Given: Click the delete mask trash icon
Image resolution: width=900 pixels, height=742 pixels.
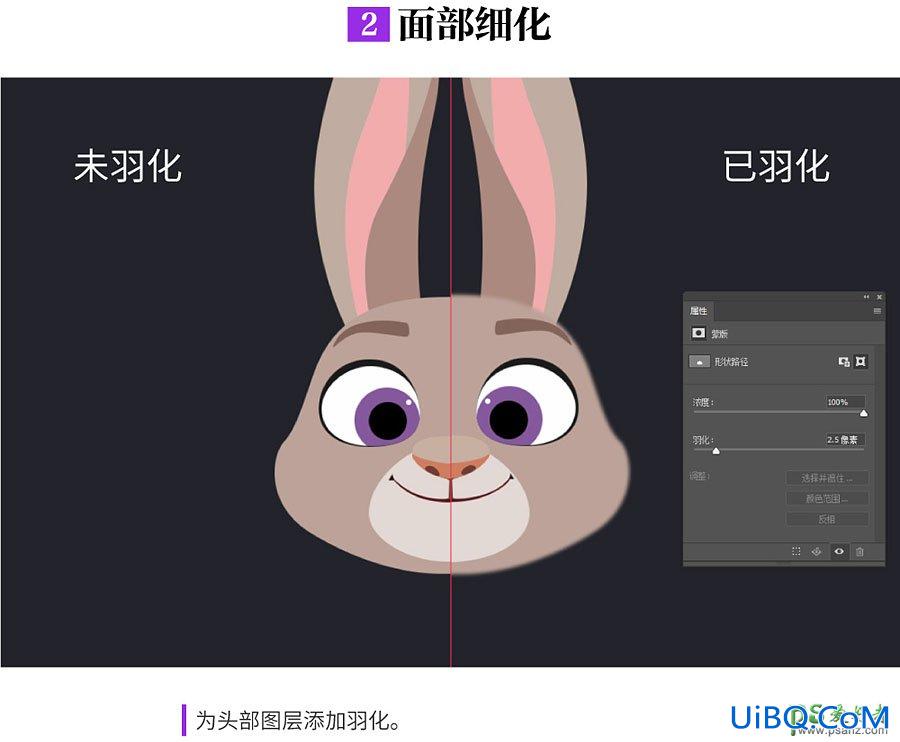Looking at the screenshot, I should click(x=859, y=551).
